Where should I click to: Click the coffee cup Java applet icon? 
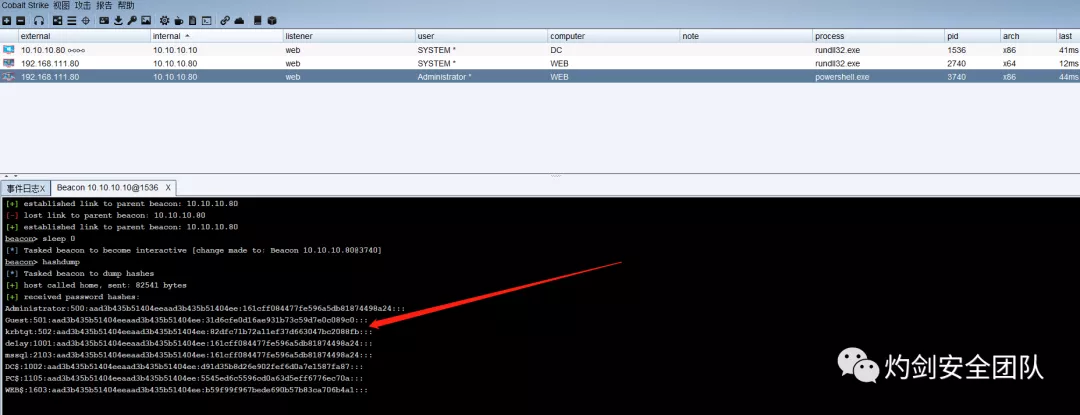pyautogui.click(x=179, y=21)
